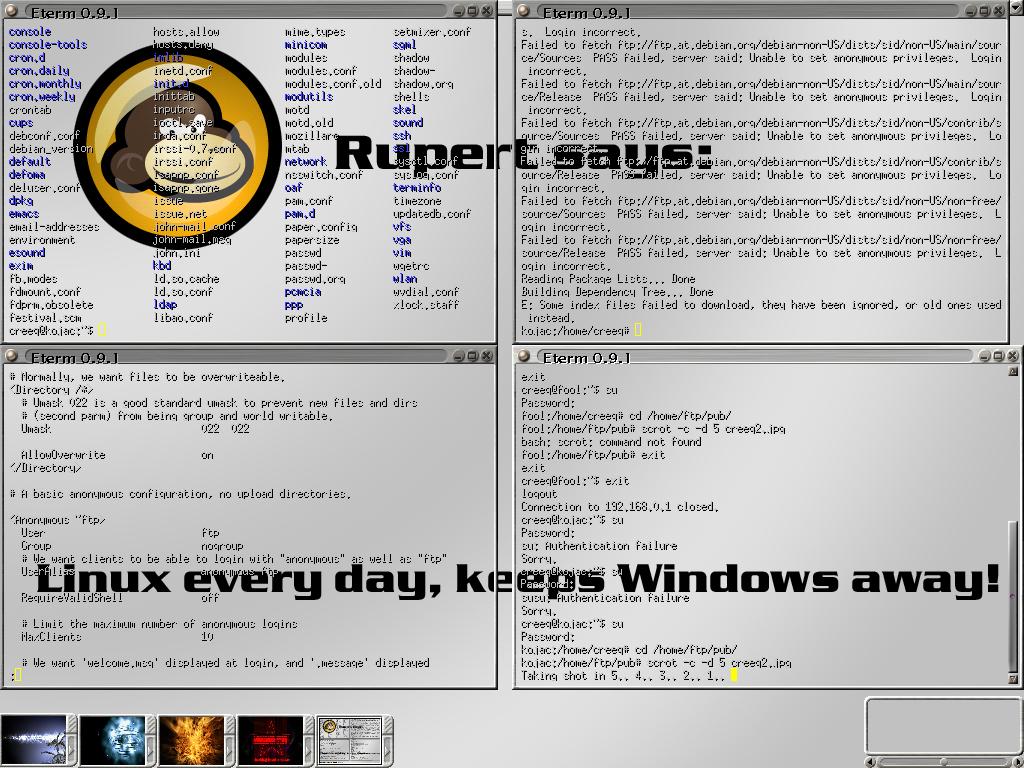Click the arrow button on the red-star pager
1024x768 pixels.
(310, 749)
